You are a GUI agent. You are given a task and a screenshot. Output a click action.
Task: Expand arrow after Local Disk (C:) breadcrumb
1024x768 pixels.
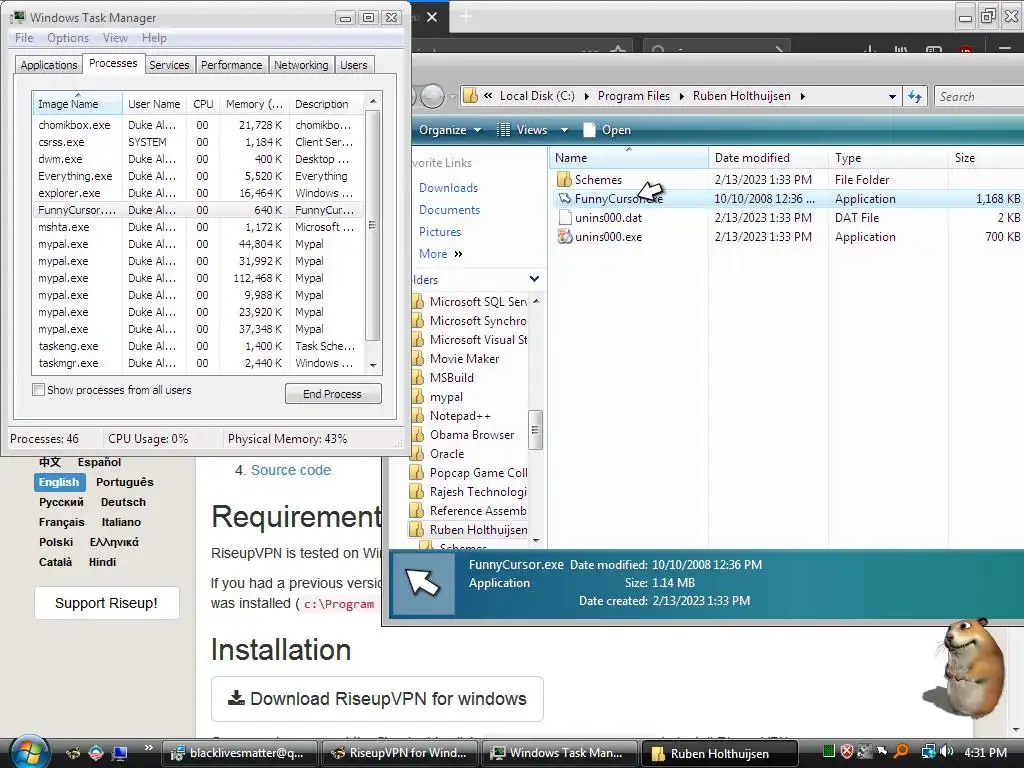(x=586, y=97)
